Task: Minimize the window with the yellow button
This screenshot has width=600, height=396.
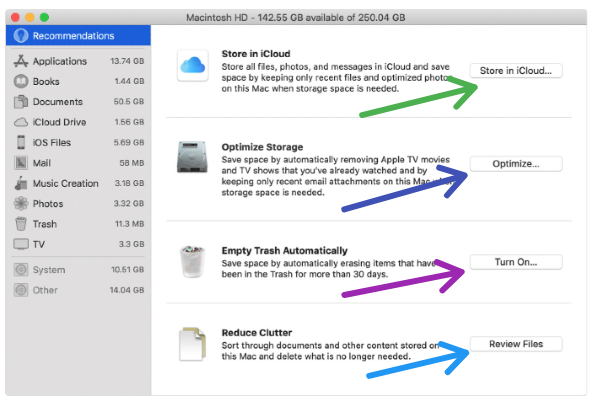Action: click(30, 17)
